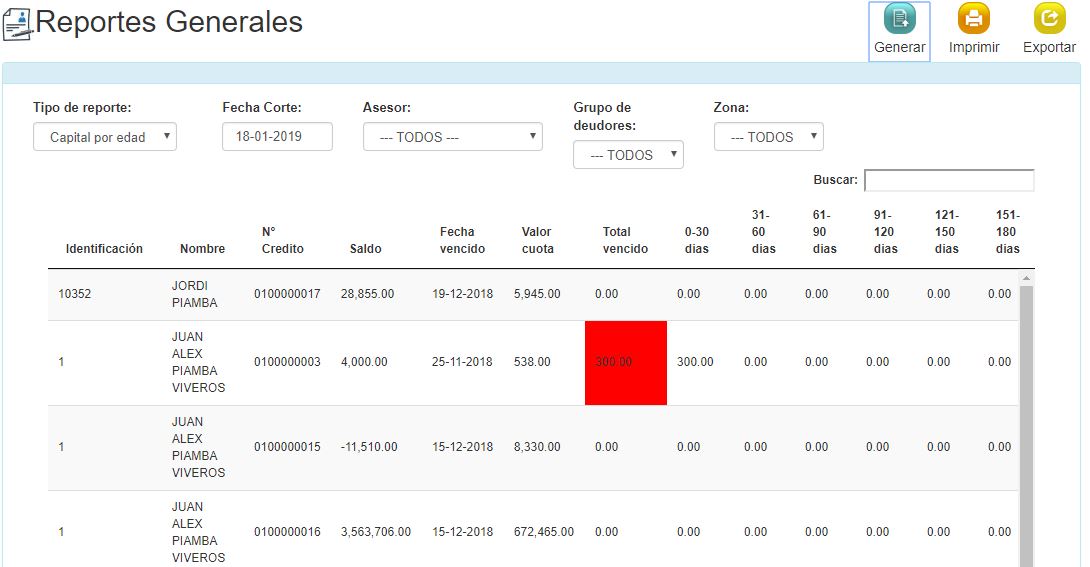Screen dimensions: 1090x567
Task: Focus the Buscar search box
Action: [948, 180]
